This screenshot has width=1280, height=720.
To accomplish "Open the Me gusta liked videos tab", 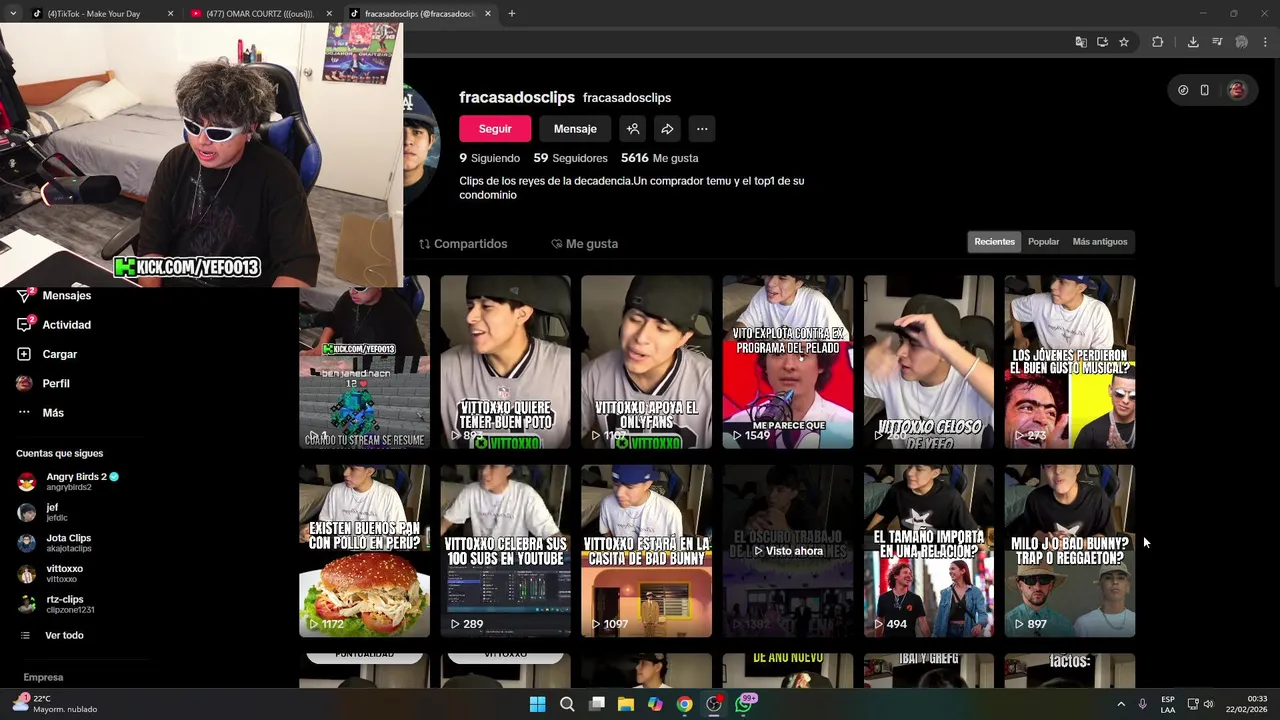I will [585, 244].
